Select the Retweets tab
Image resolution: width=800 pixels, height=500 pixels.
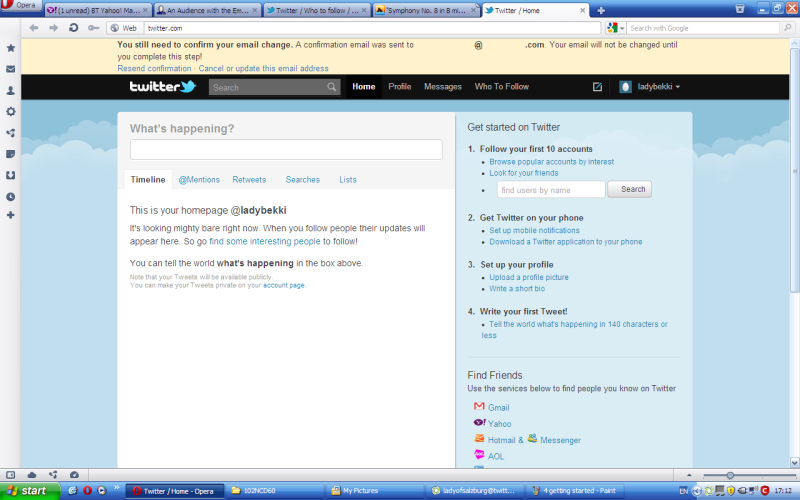point(249,180)
